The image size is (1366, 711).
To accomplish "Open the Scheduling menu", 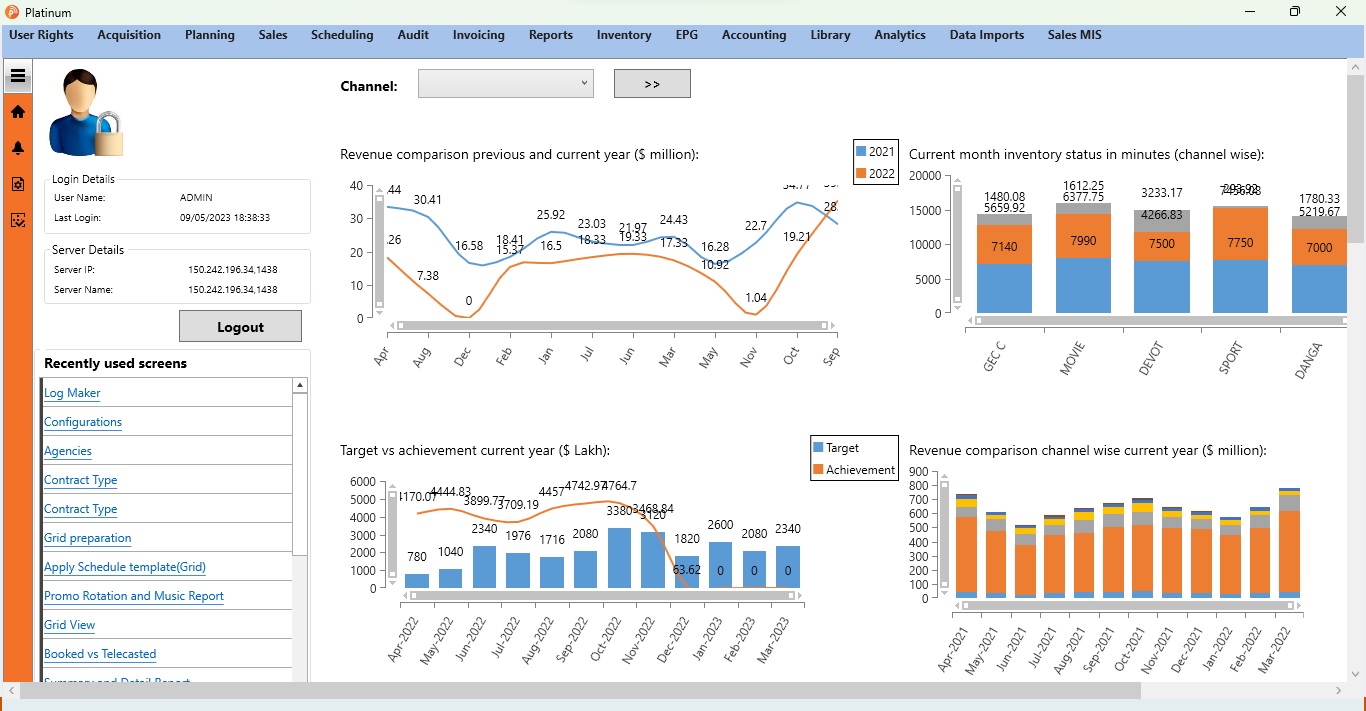I will (342, 35).
